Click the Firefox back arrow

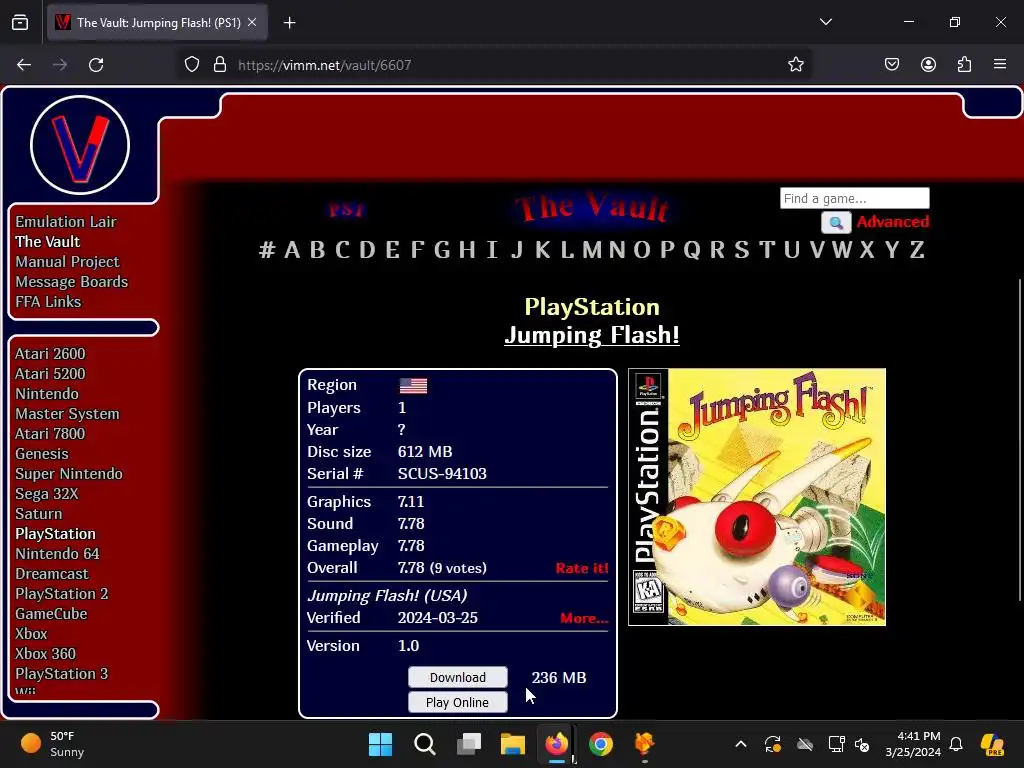[24, 65]
